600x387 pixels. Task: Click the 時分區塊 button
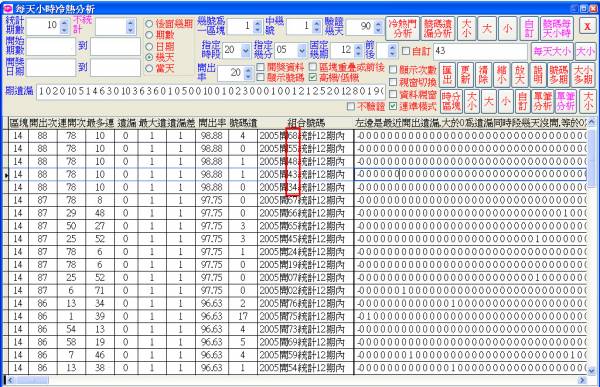tap(451, 101)
